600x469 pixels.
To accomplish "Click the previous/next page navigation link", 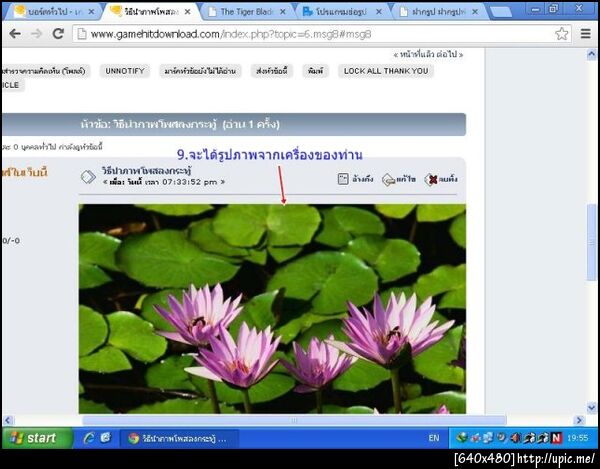I will pos(428,54).
